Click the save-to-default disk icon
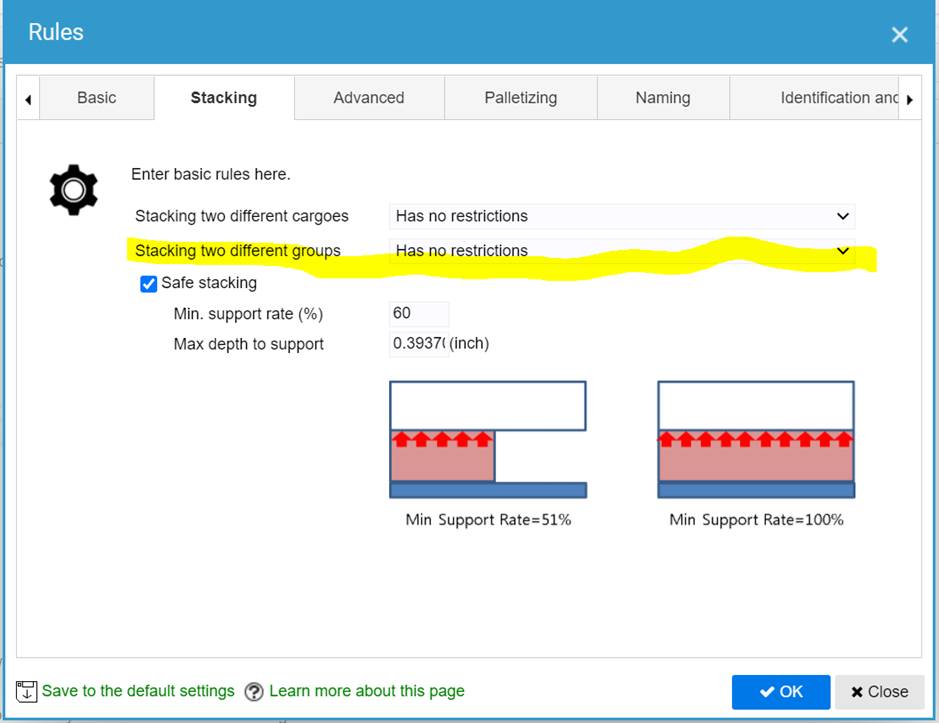The width and height of the screenshot is (939, 723). [26, 691]
